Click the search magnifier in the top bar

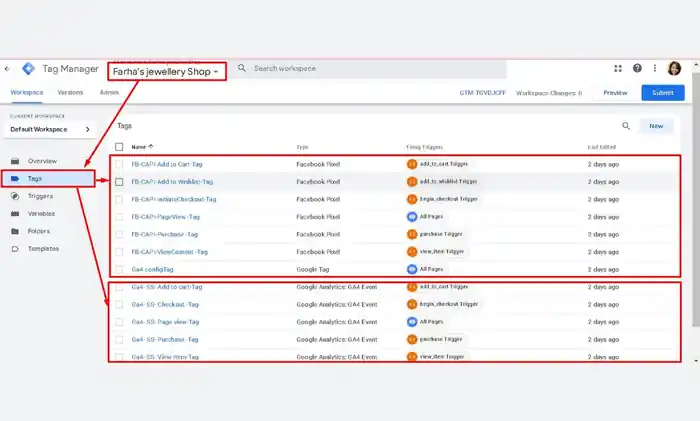pos(242,68)
